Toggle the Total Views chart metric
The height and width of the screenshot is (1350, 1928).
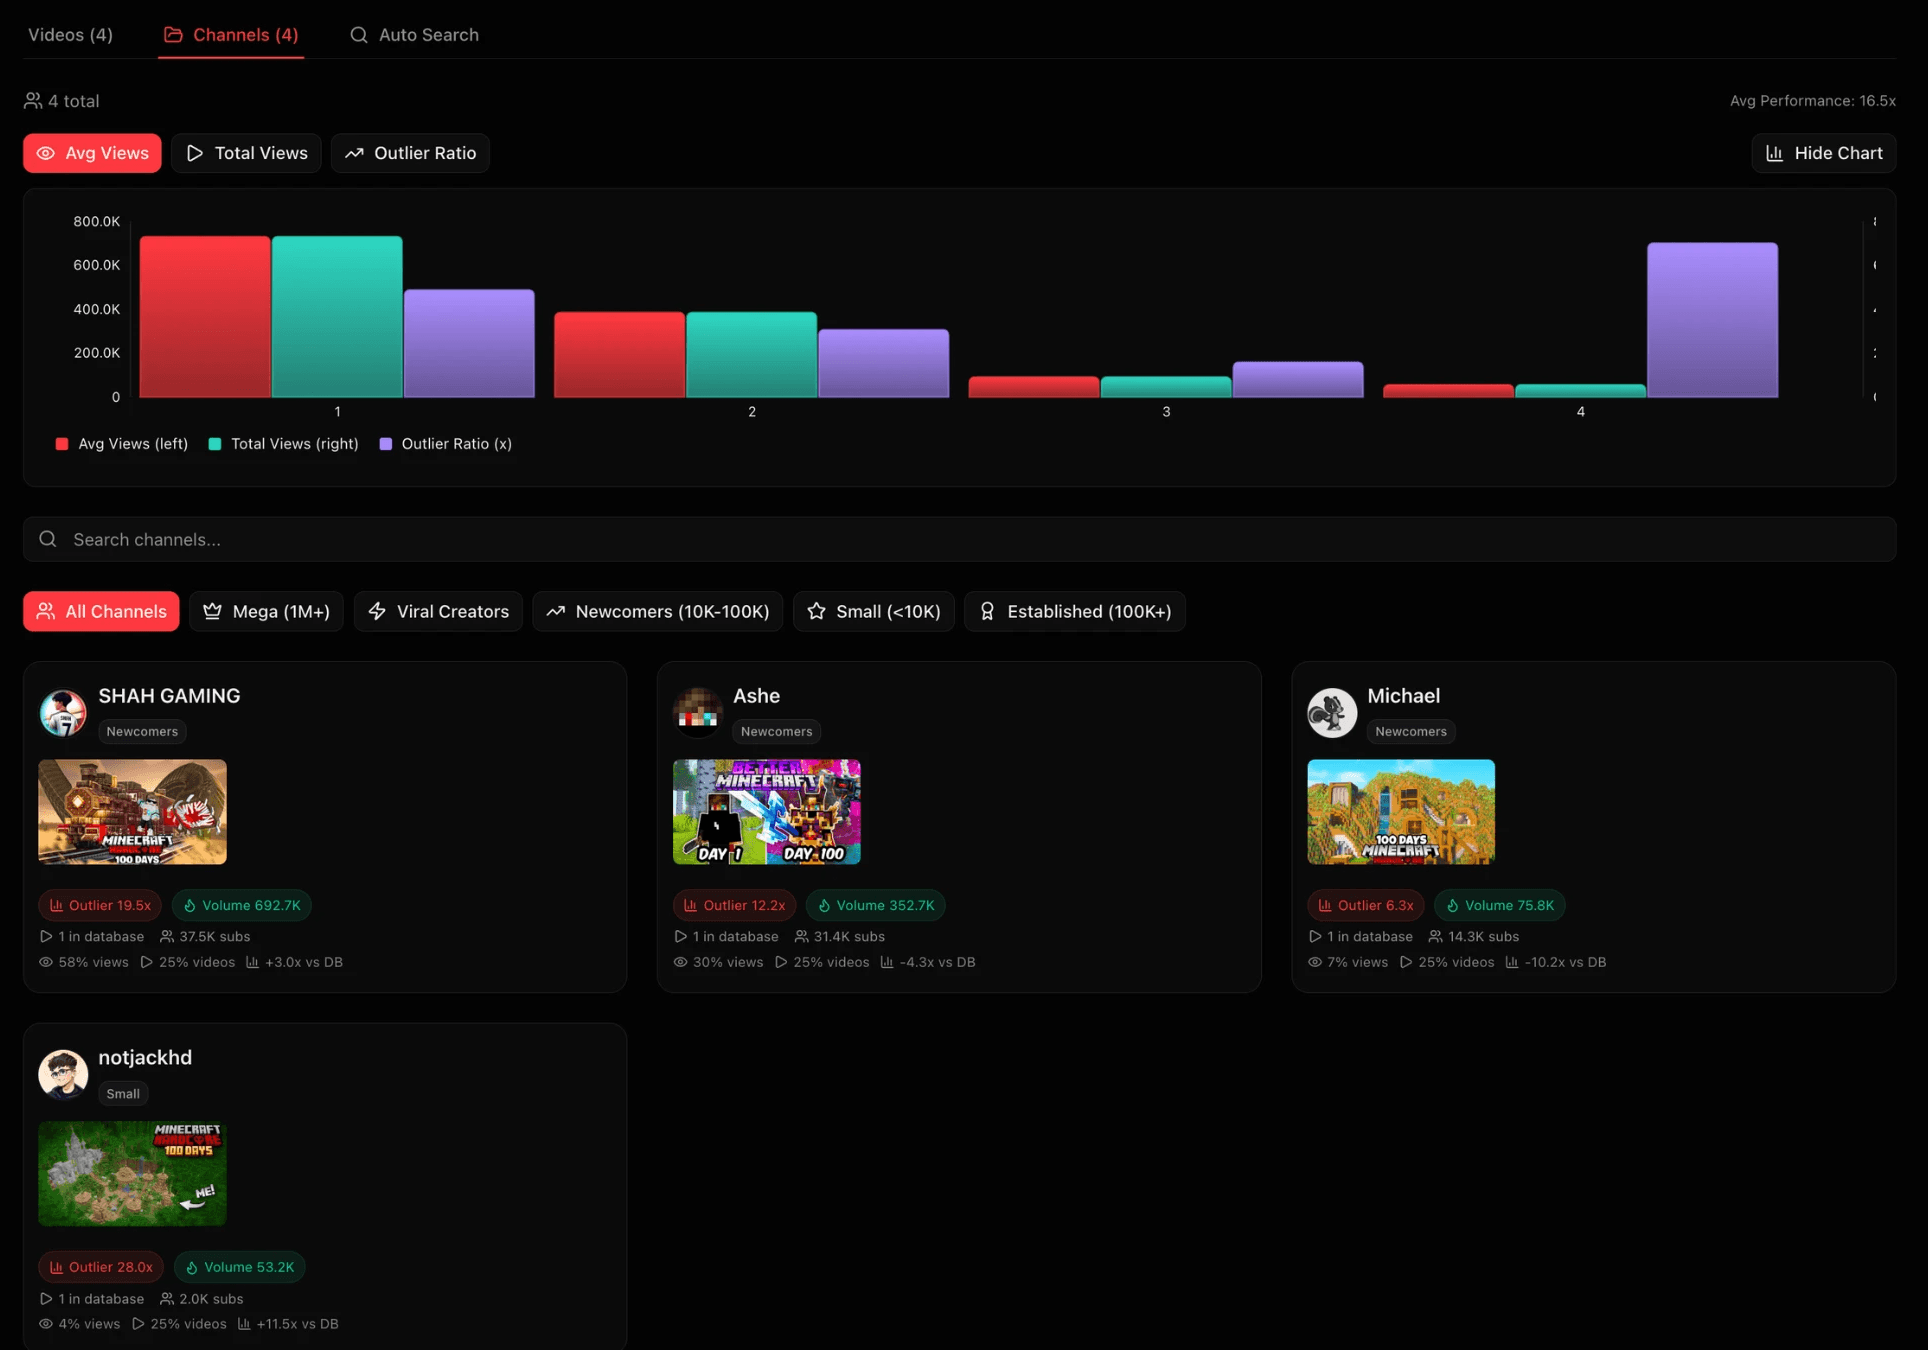(246, 153)
